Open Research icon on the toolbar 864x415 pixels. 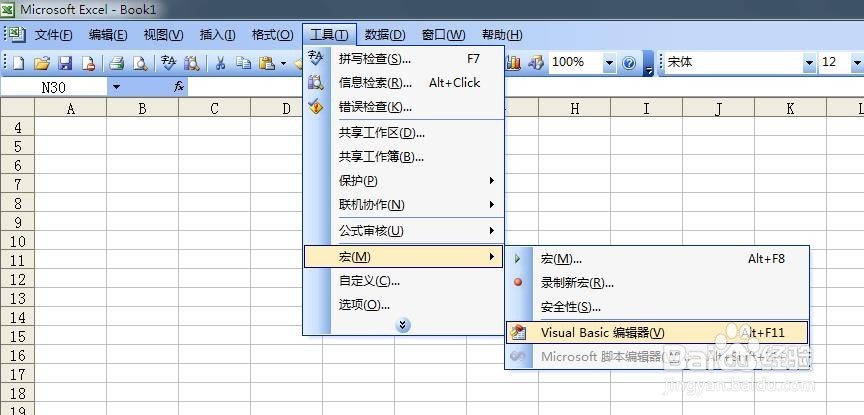(191, 63)
